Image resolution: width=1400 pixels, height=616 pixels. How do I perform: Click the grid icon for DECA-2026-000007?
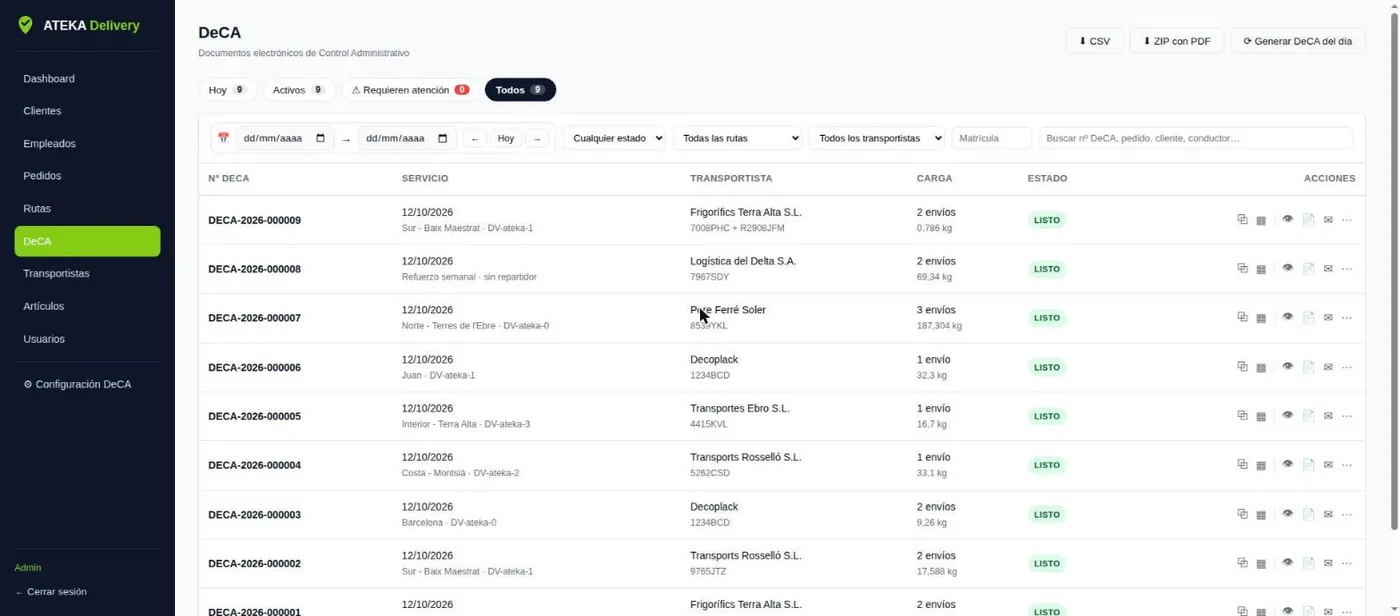[x=1261, y=318]
